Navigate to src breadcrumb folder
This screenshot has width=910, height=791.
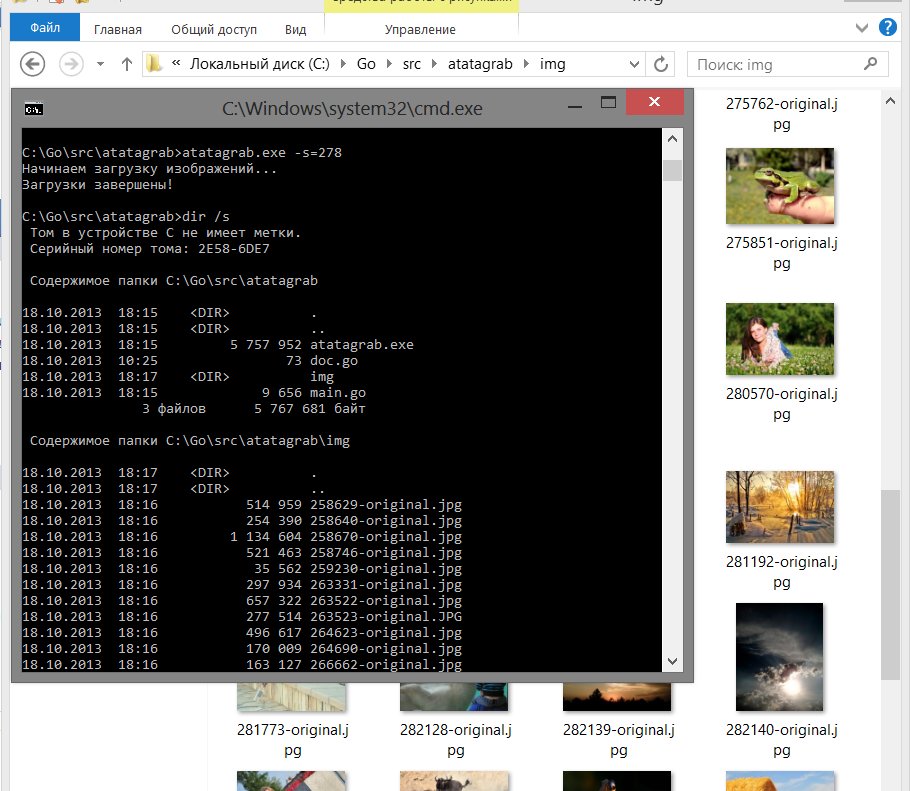tap(411, 64)
